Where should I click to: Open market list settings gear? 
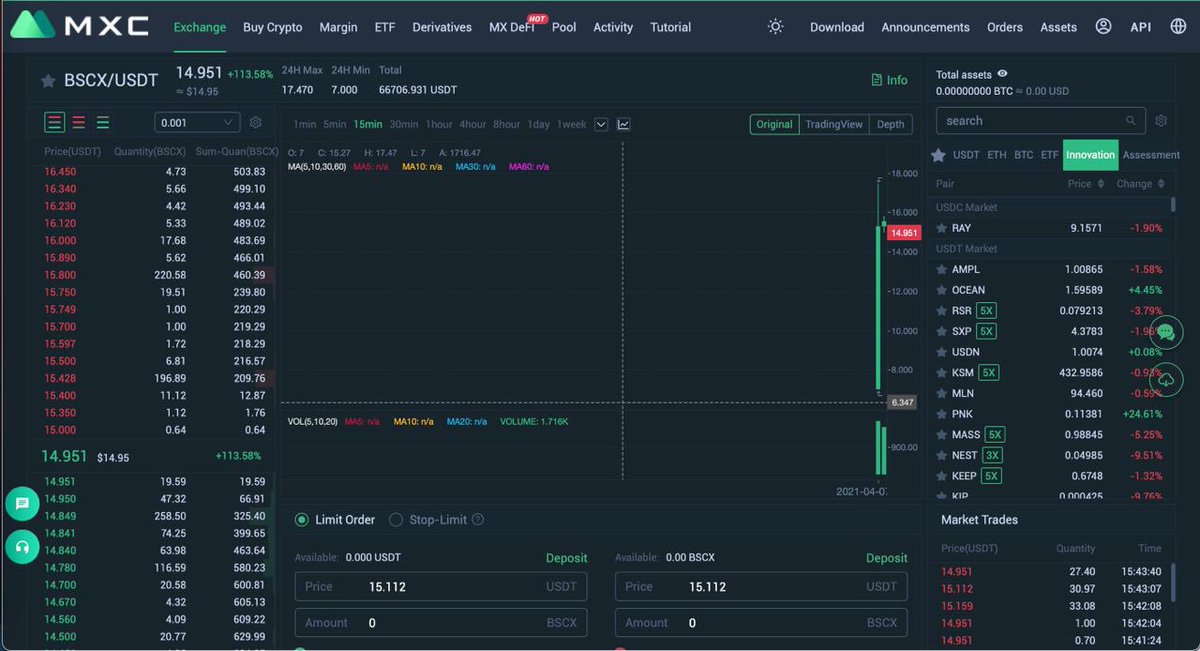point(1161,121)
